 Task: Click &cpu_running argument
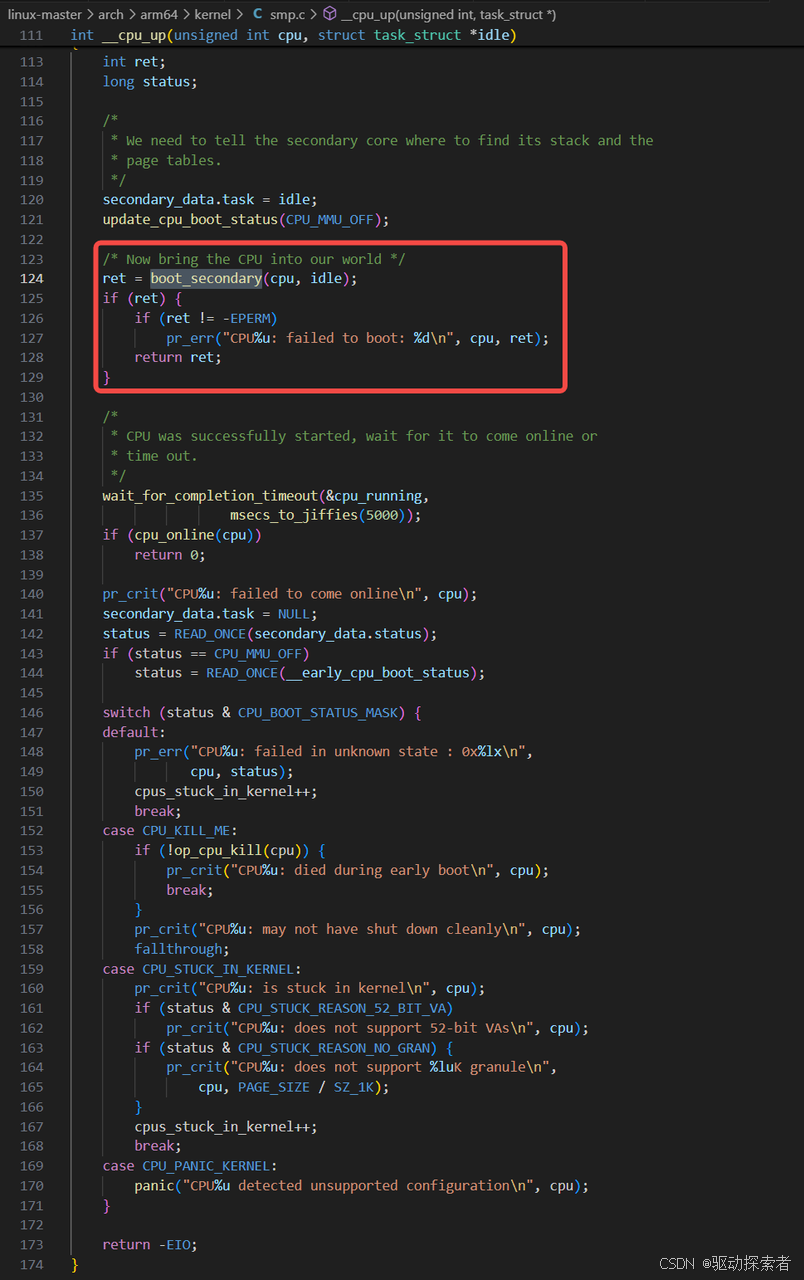374,495
